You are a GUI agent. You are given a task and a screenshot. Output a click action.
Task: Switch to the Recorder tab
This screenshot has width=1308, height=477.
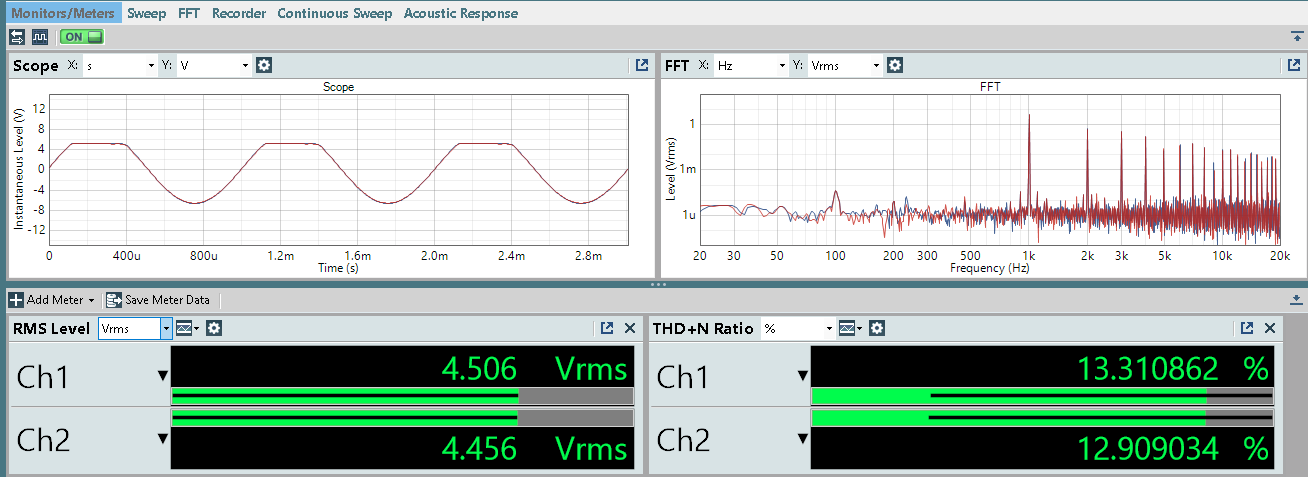click(x=239, y=13)
